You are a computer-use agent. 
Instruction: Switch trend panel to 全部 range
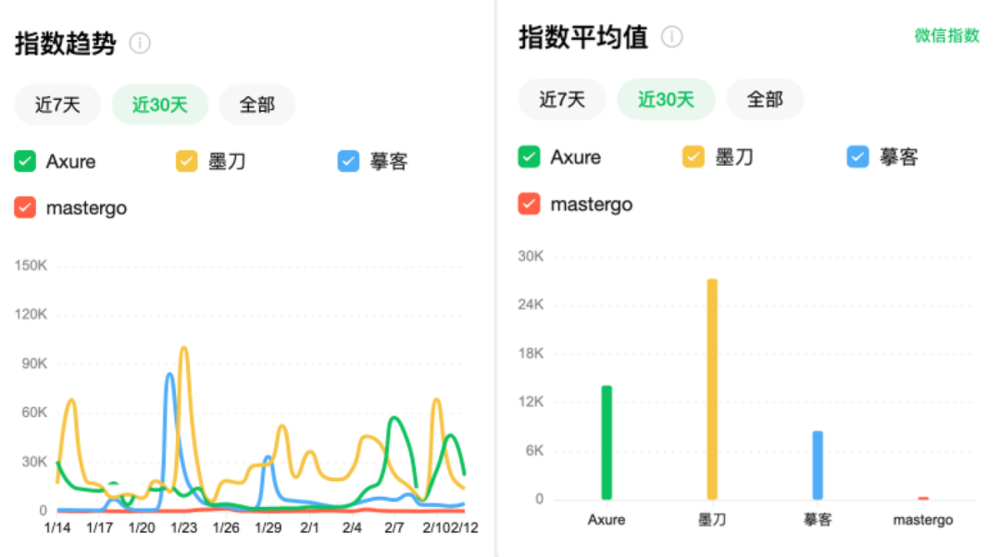click(257, 105)
